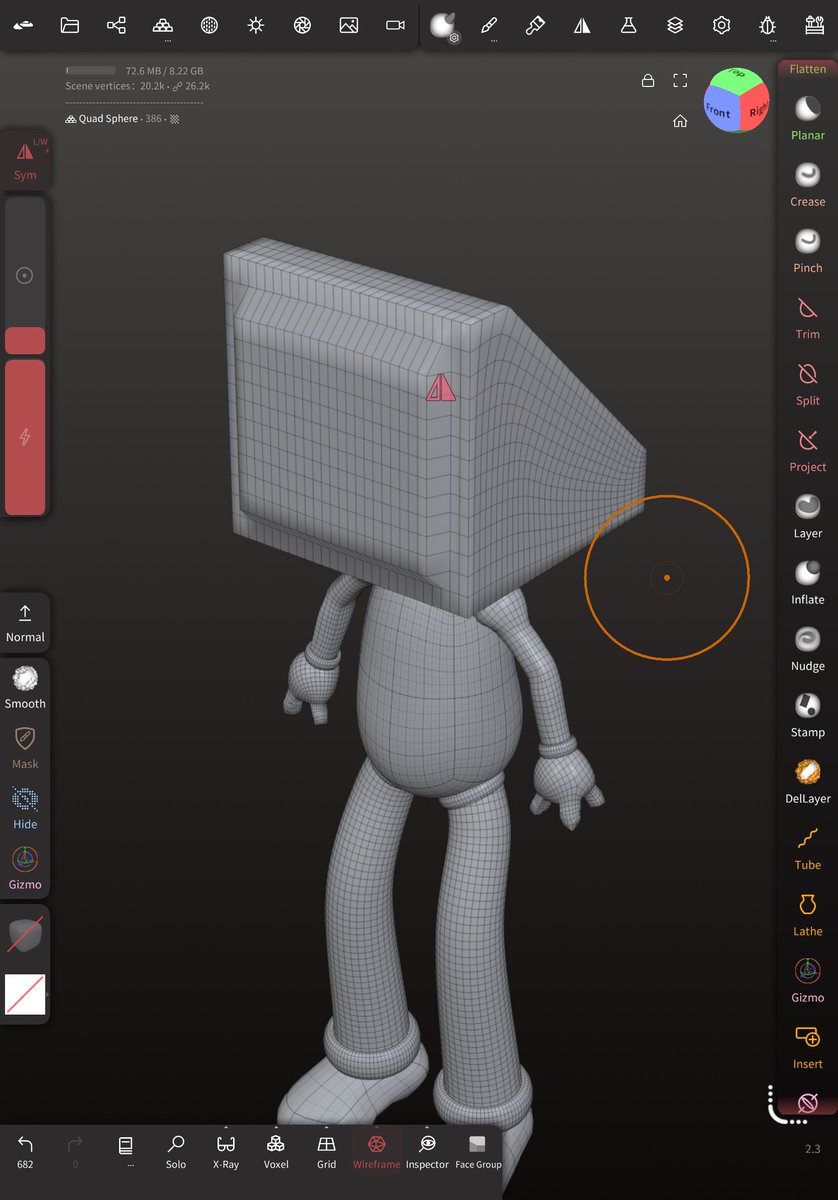Activate the Hide shortcut
838x1200 pixels.
pos(25,808)
